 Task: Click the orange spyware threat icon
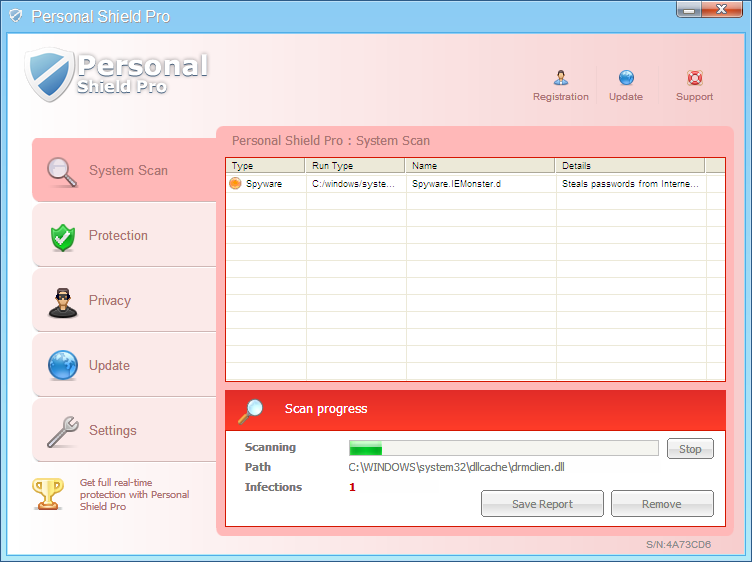[235, 183]
